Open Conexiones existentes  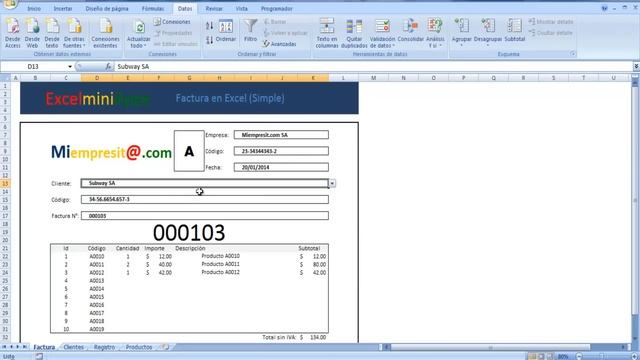pyautogui.click(x=105, y=33)
